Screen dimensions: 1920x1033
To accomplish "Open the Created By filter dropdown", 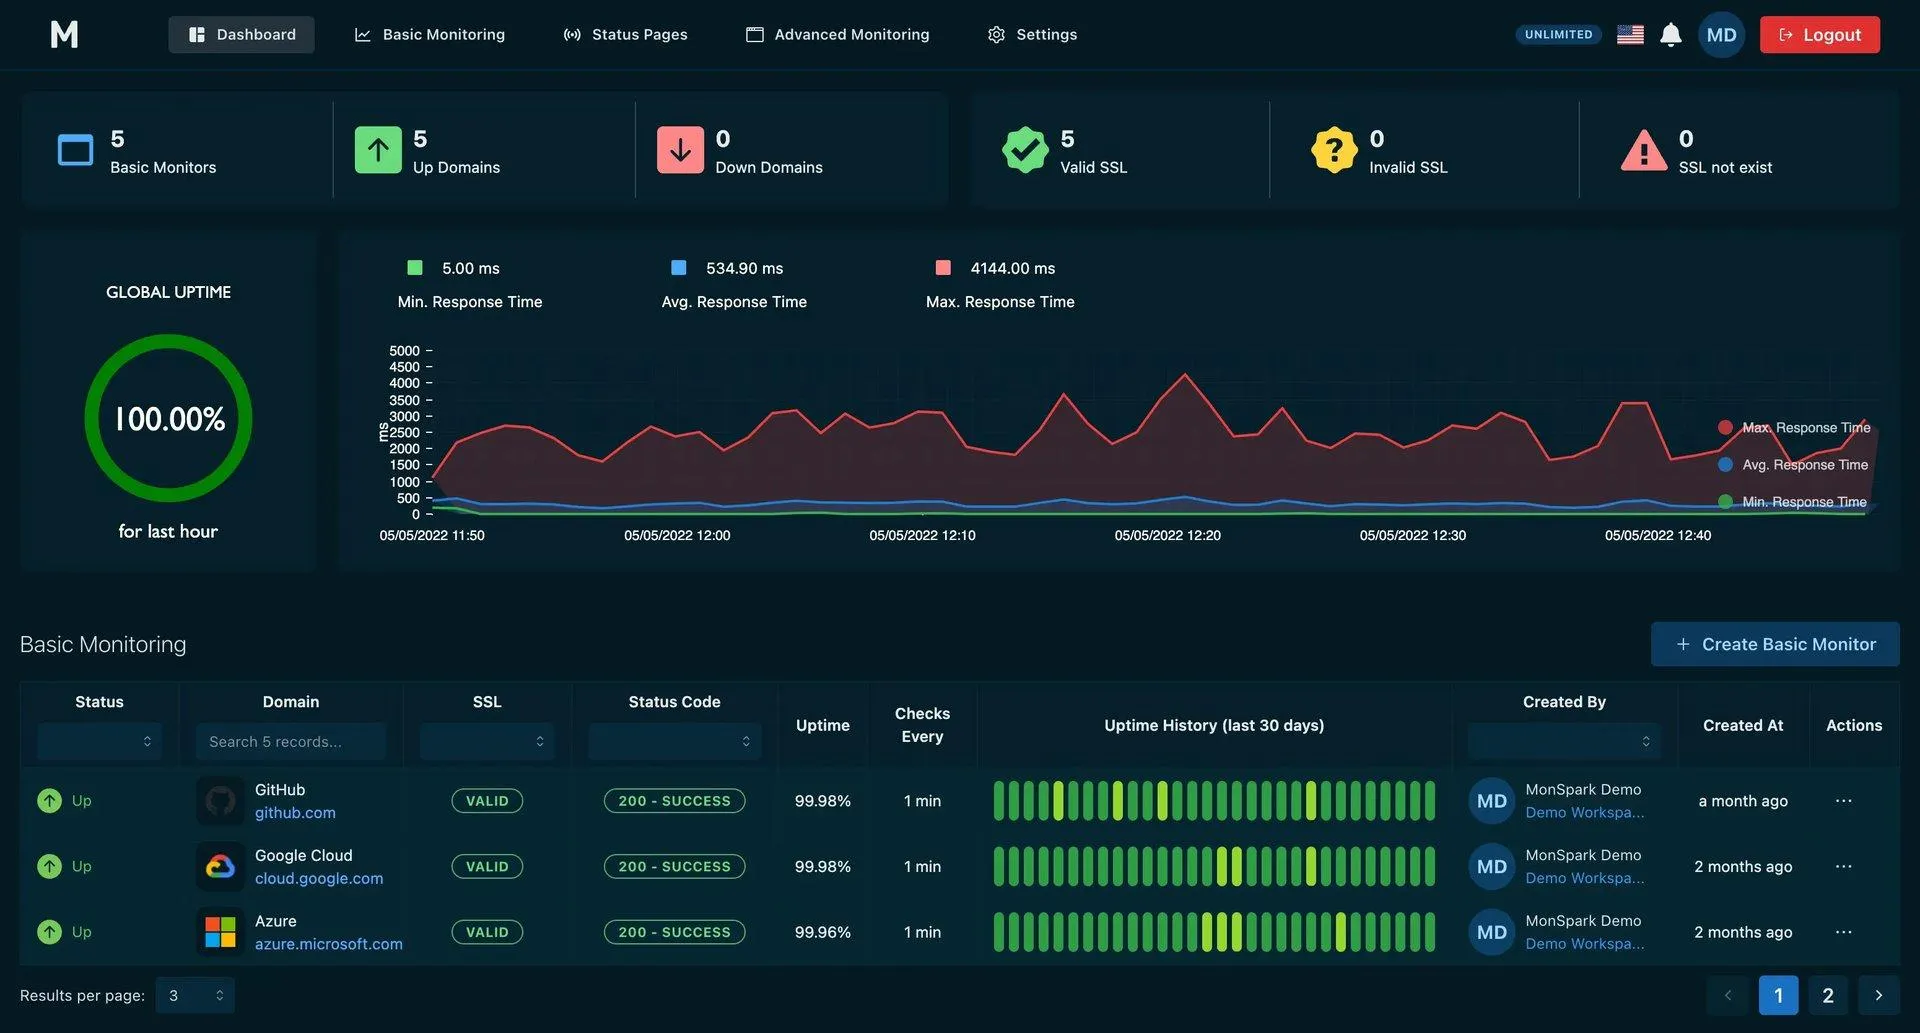I will [x=1564, y=742].
